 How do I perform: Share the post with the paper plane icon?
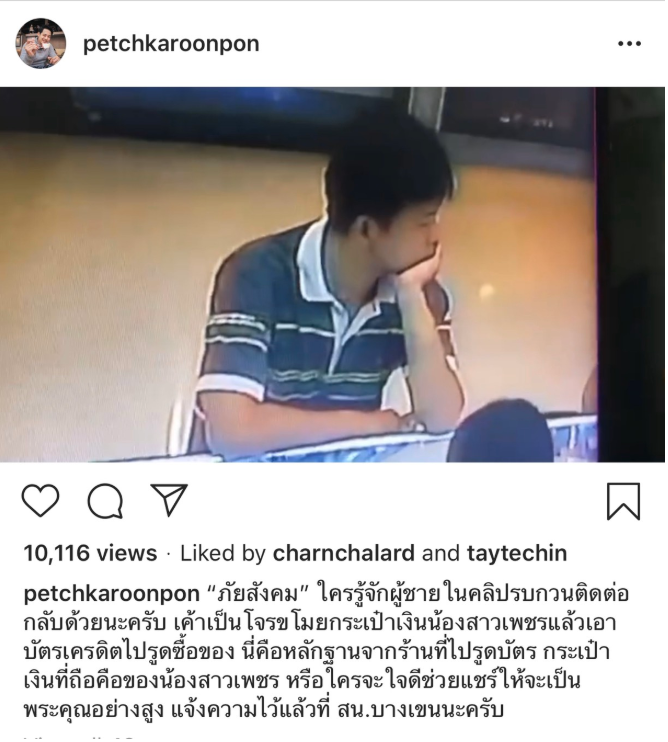(x=169, y=499)
